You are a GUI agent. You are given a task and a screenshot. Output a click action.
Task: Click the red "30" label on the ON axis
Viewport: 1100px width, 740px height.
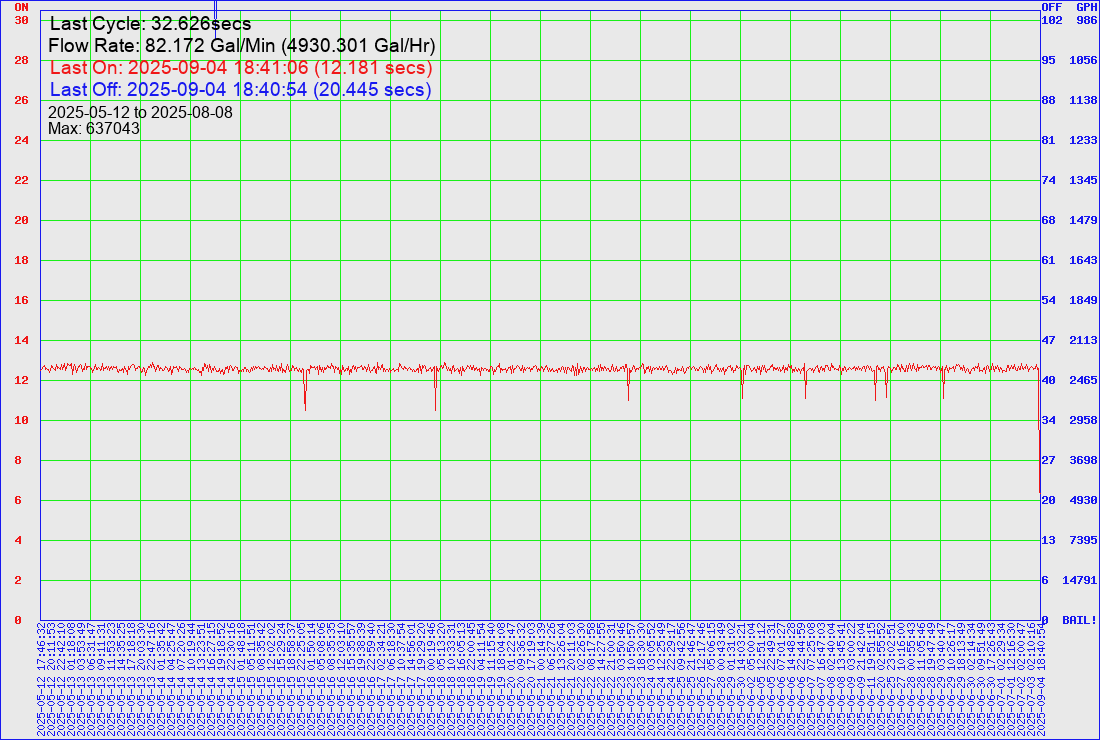click(x=22, y=20)
